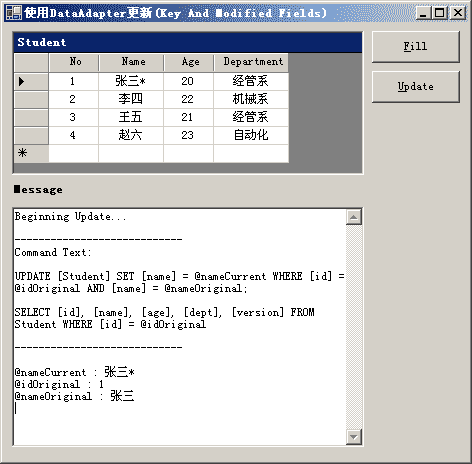Click department cell 机械系

click(x=251, y=99)
